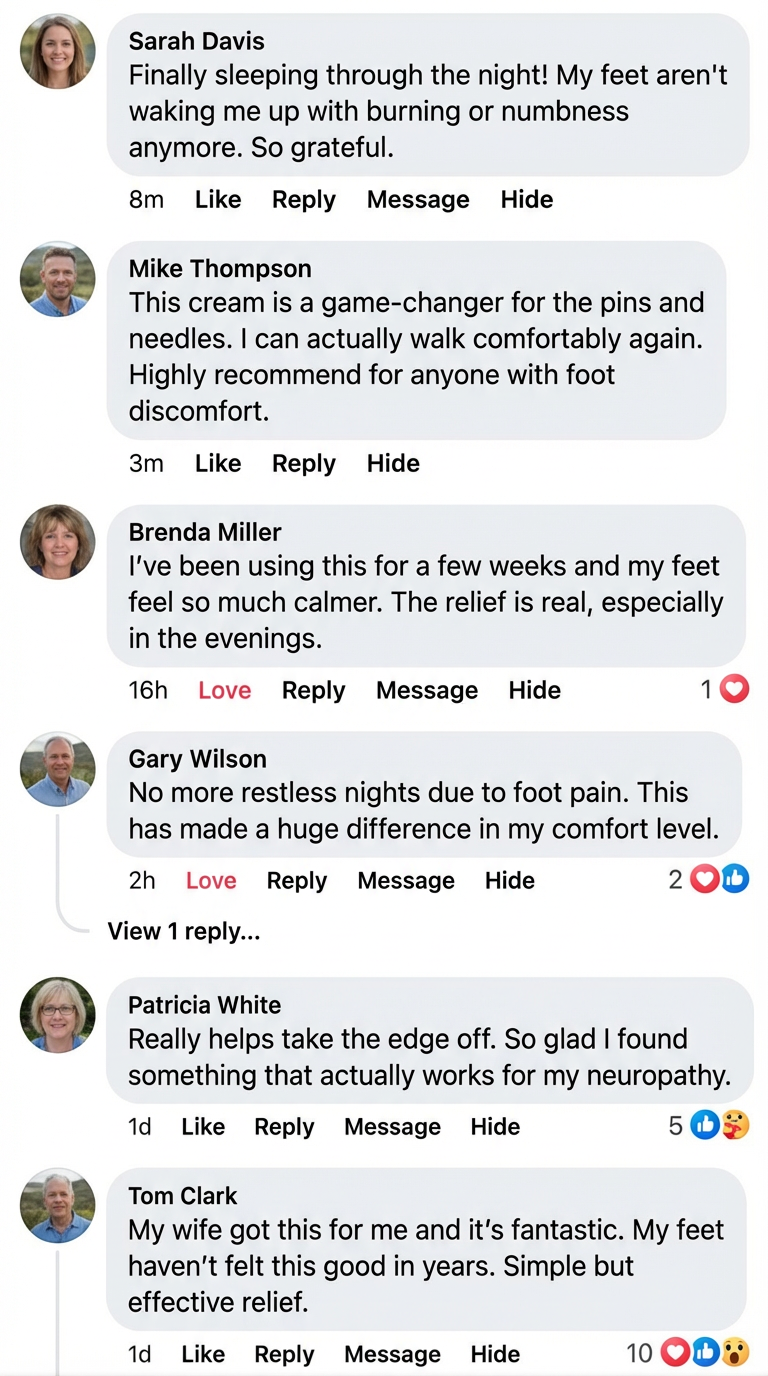Message Sarah Davis from her comment
This screenshot has height=1376, width=768.
click(418, 200)
